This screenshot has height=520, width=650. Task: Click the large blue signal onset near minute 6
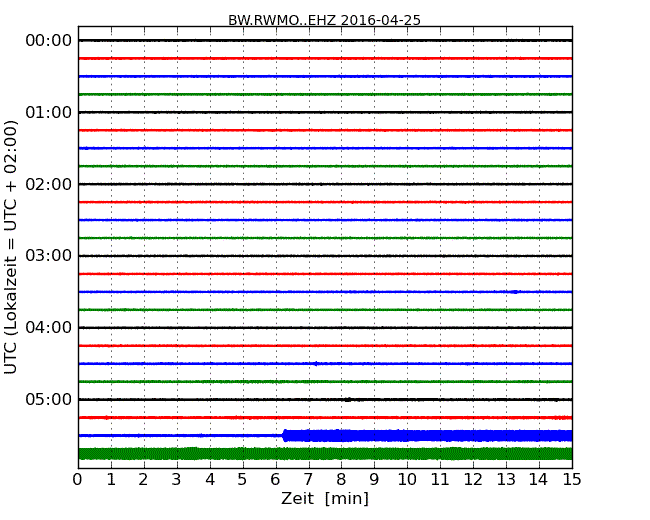[285, 435]
